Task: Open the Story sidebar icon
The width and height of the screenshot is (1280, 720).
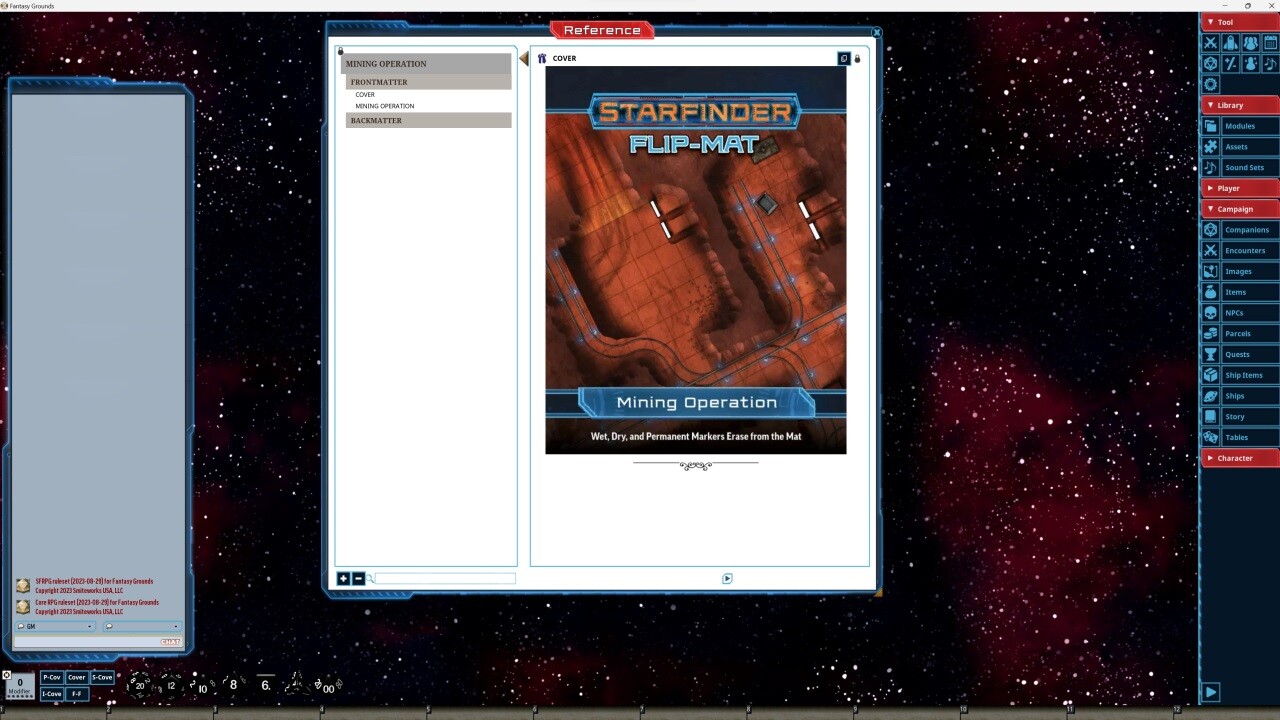Action: [1210, 416]
